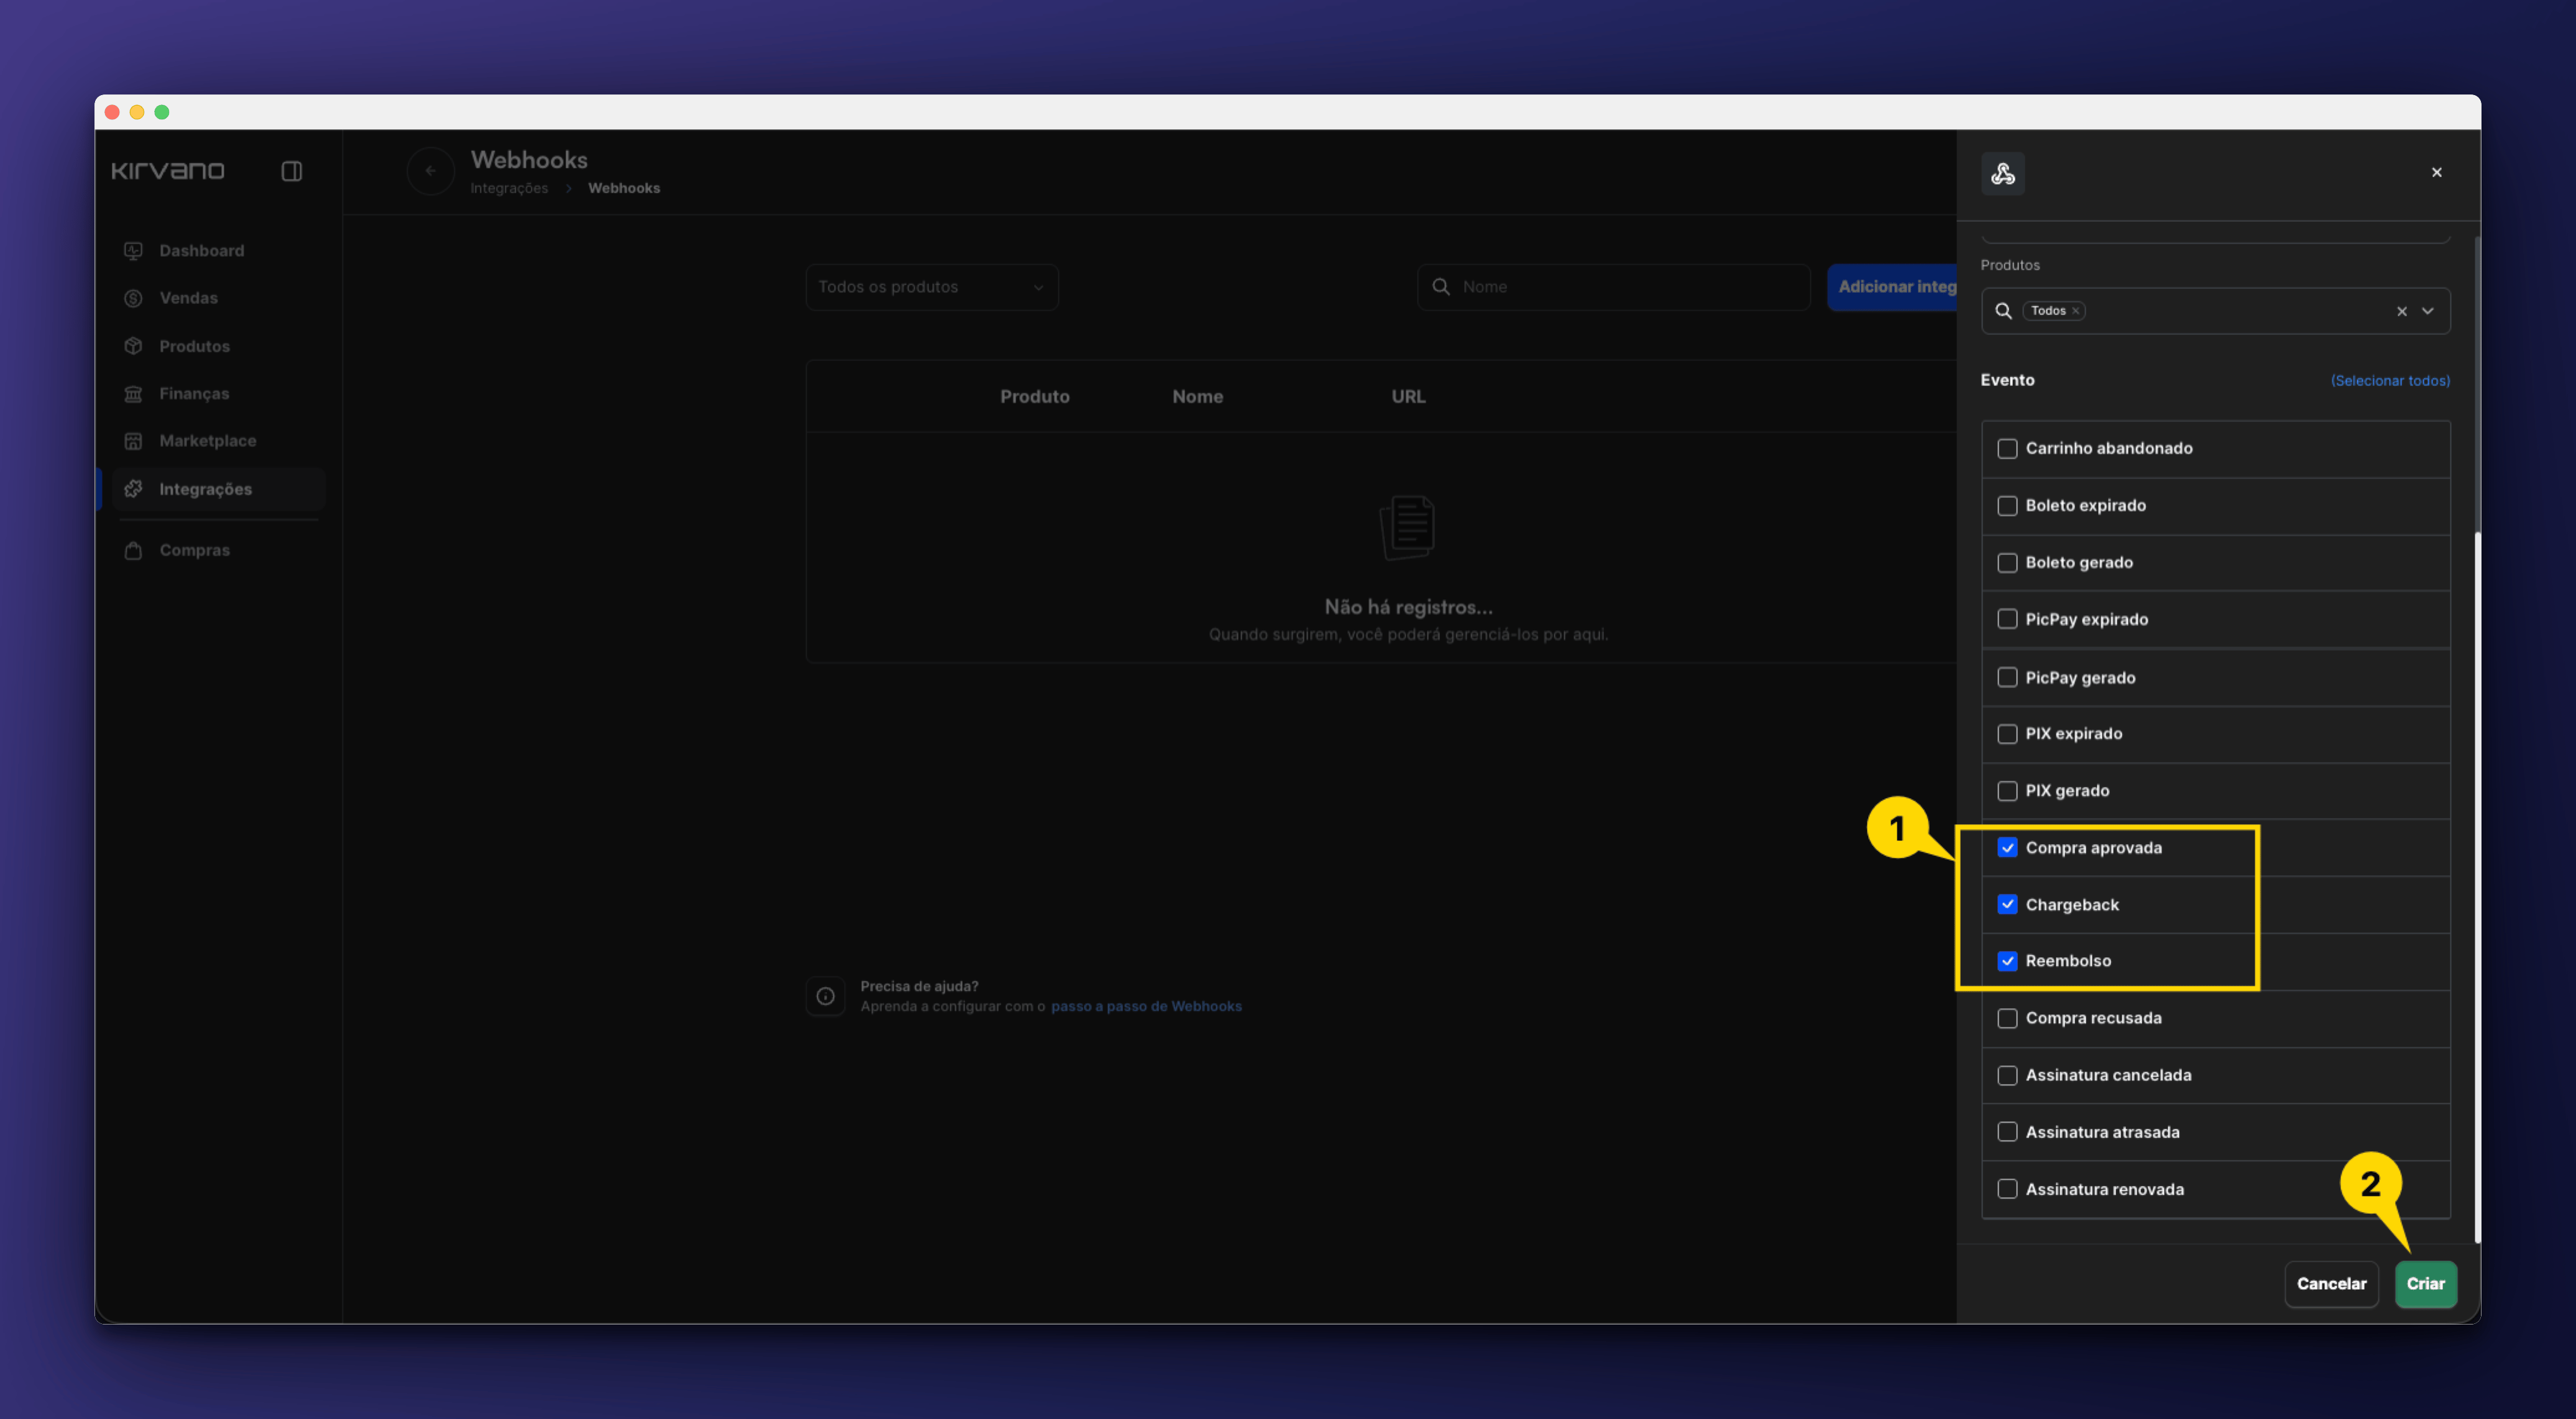The image size is (2576, 1419).
Task: Check Compra recusada event
Action: pyautogui.click(x=2007, y=1018)
